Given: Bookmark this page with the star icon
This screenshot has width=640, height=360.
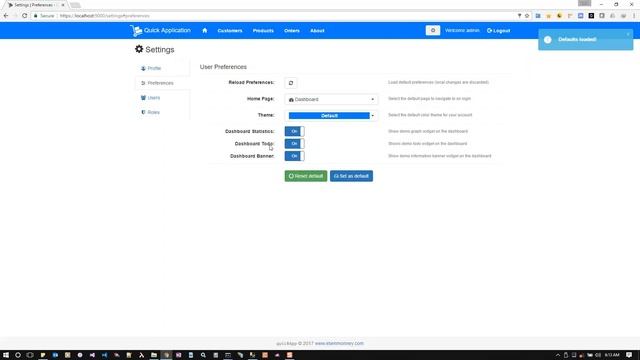Looking at the screenshot, I should click(527, 16).
